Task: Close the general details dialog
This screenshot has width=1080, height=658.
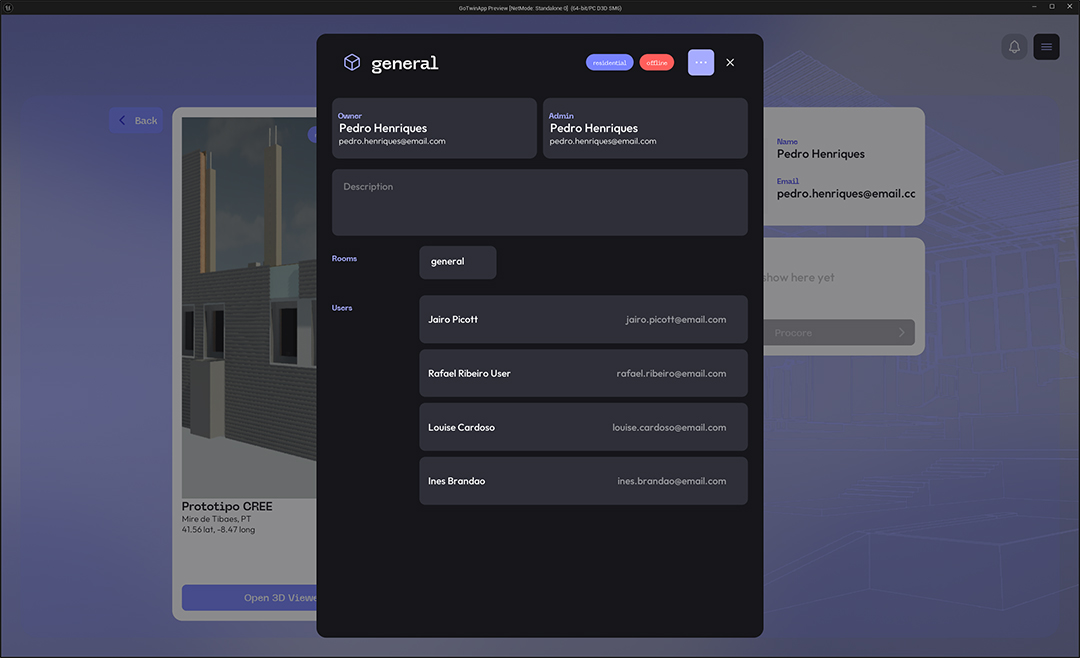Action: (730, 63)
